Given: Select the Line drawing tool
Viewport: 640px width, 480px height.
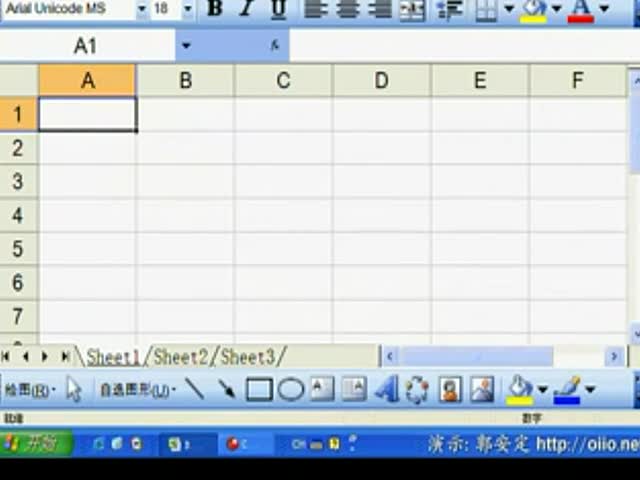Looking at the screenshot, I should (x=195, y=389).
